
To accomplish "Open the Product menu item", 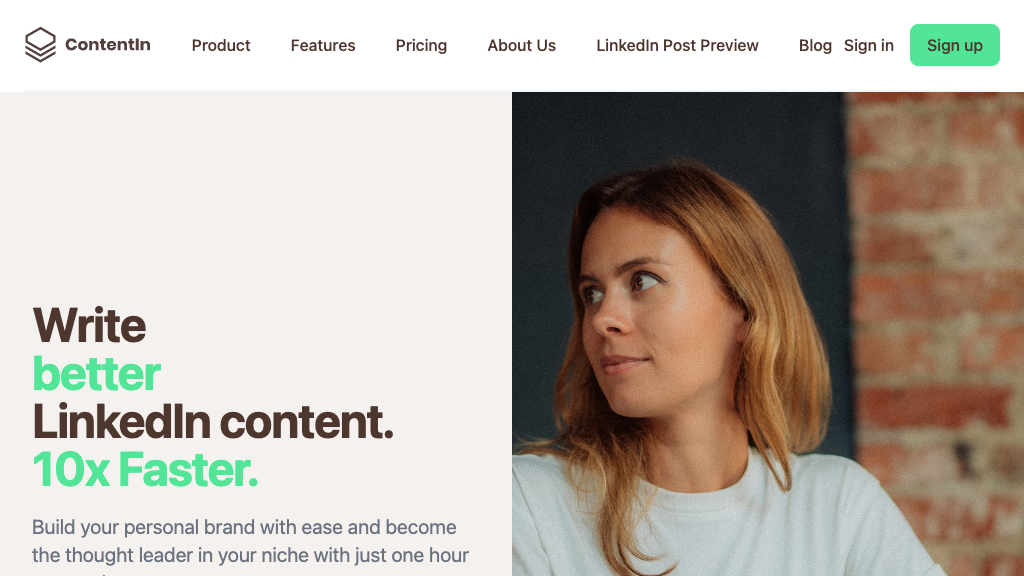I will coord(221,45).
